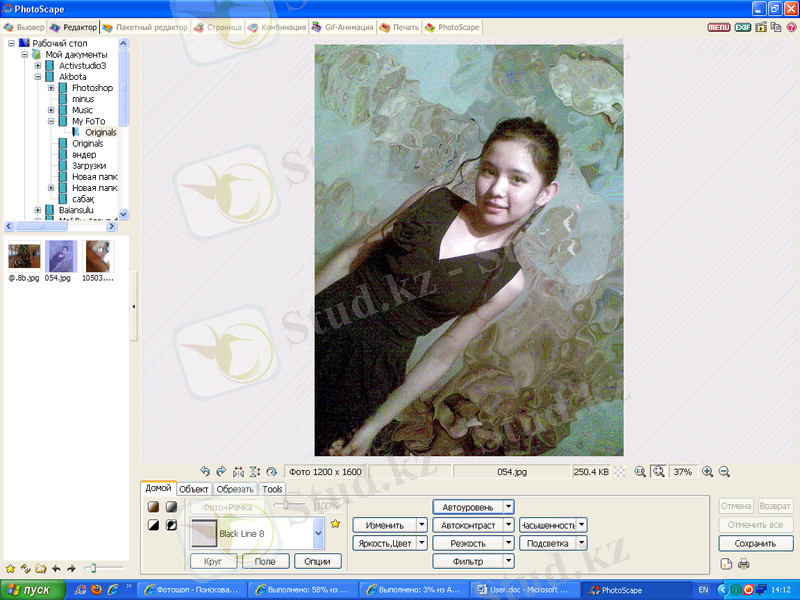
Task: Click the Сохранить button
Action: pyautogui.click(x=755, y=544)
